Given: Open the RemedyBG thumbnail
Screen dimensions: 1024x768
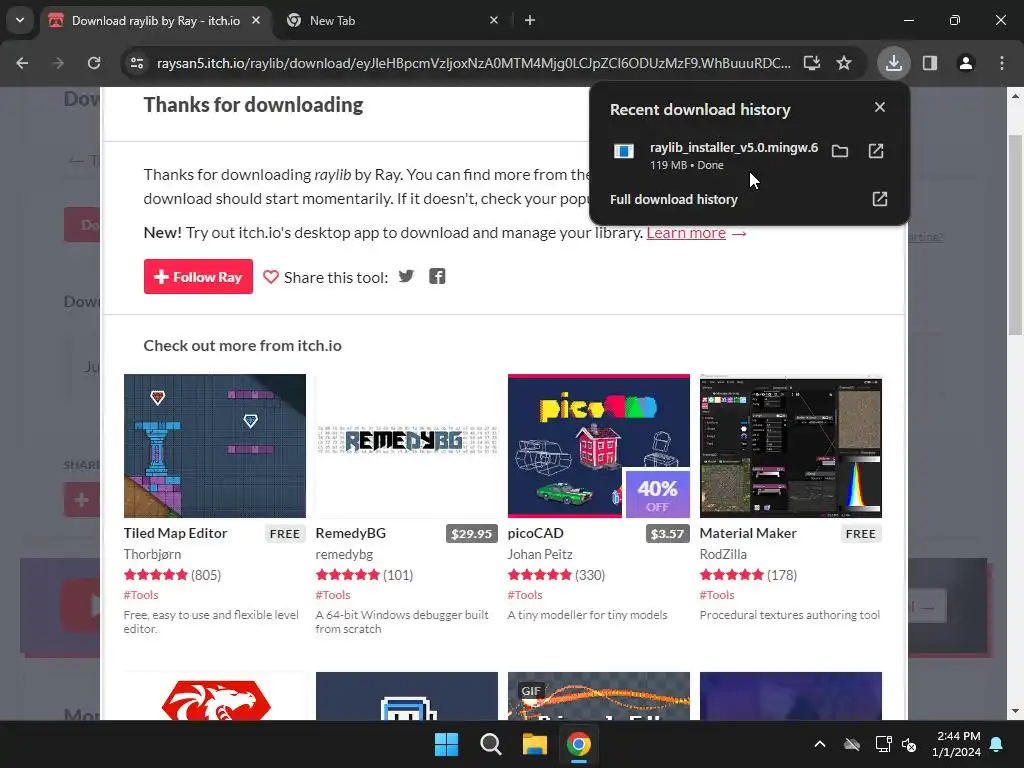Looking at the screenshot, I should coord(407,446).
